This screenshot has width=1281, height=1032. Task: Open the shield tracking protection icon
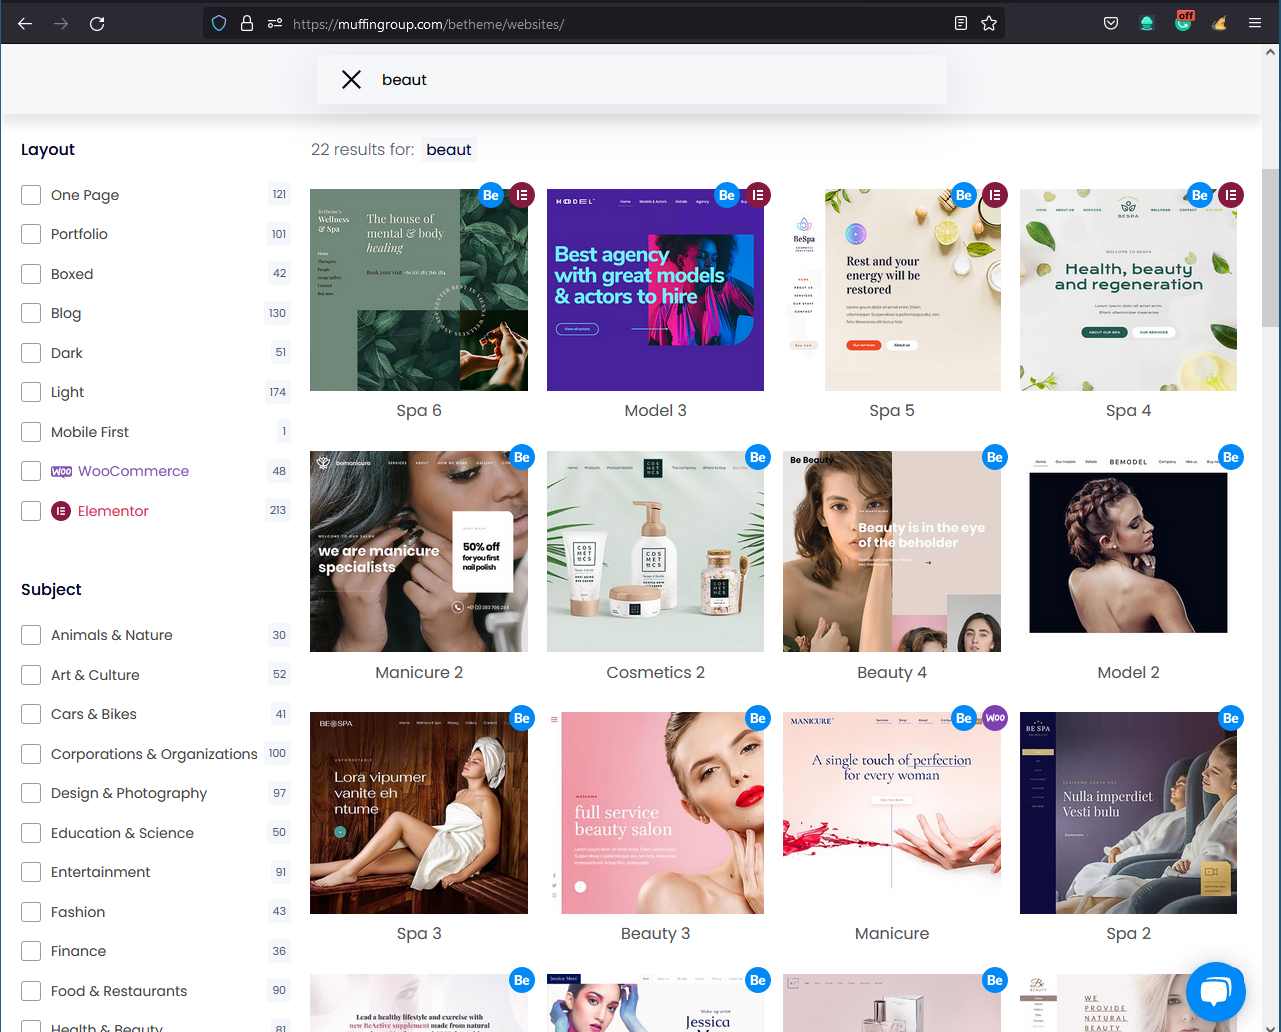tap(219, 23)
